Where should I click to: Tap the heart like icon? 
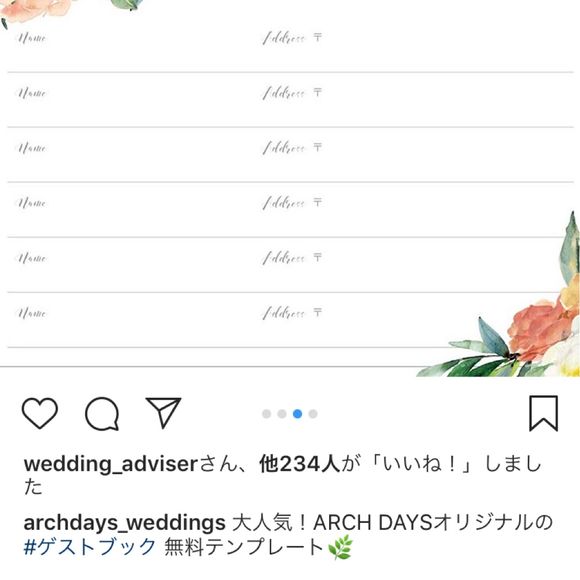pyautogui.click(x=40, y=413)
